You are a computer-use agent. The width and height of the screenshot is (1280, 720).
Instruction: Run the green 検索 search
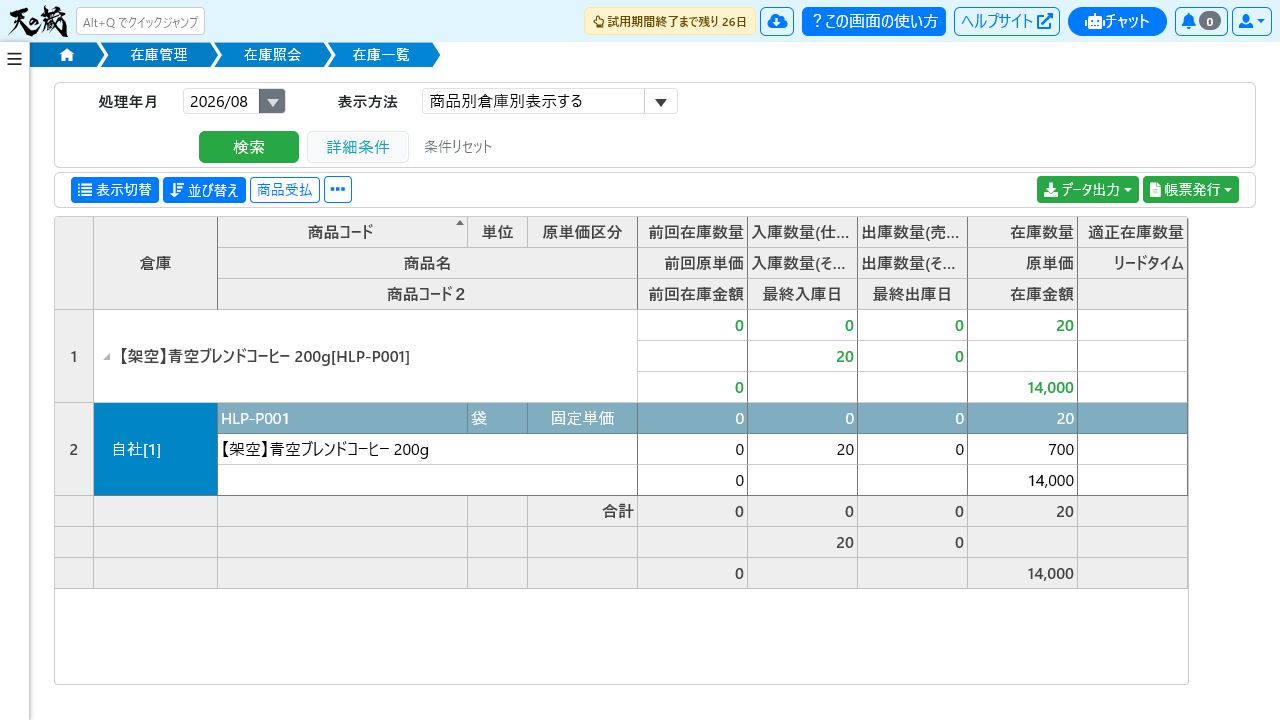pyautogui.click(x=249, y=147)
